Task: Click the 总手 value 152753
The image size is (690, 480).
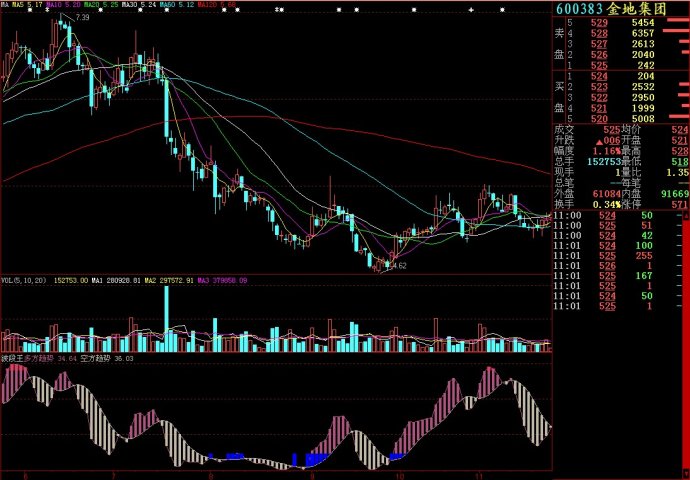Action: [x=604, y=162]
